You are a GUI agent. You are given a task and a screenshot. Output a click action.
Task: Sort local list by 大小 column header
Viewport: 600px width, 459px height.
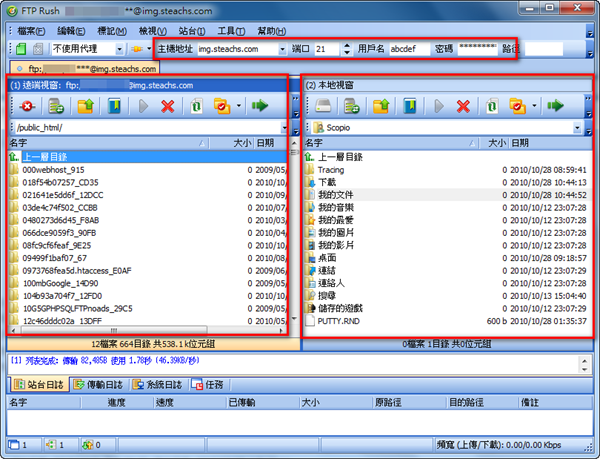click(x=494, y=143)
